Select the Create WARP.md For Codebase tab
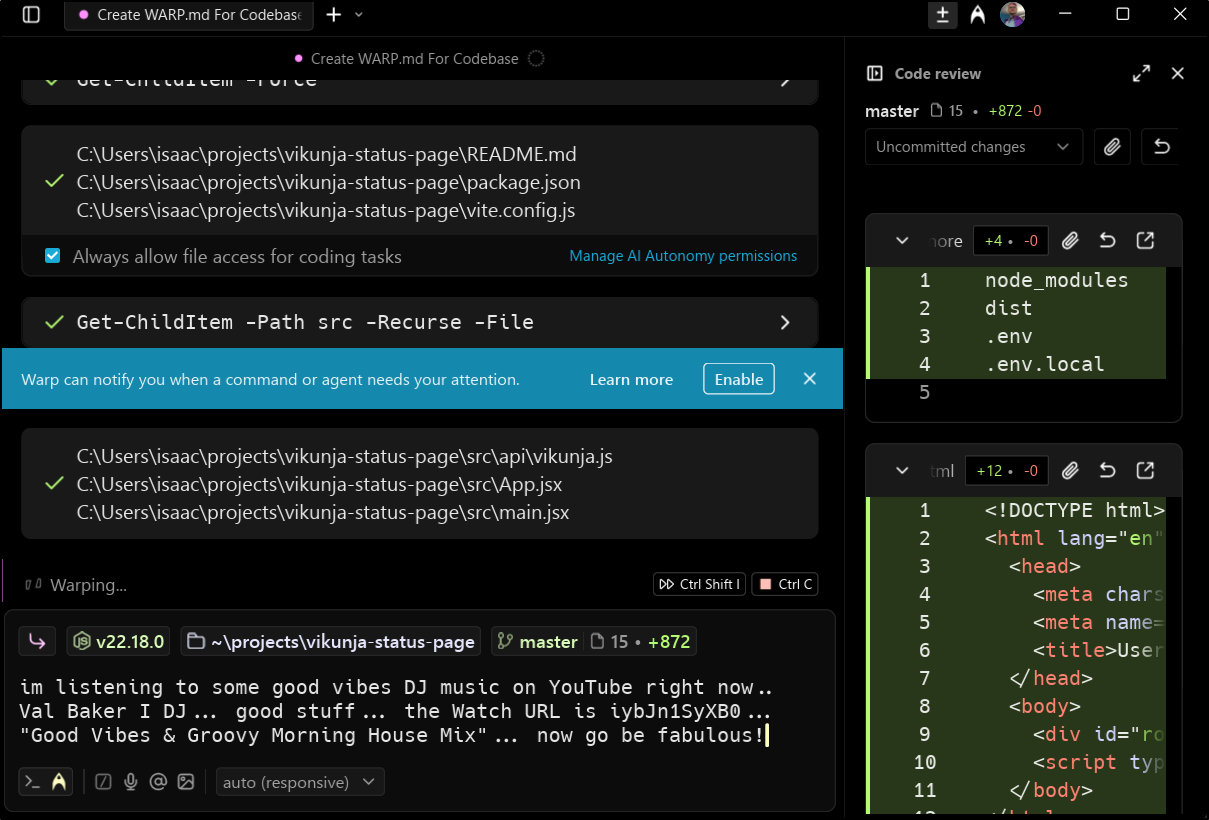Image resolution: width=1209 pixels, height=820 pixels. pos(188,15)
